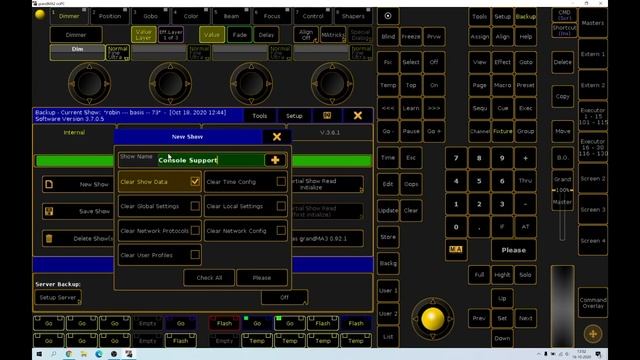Toggle Align Off button
This screenshot has height=360, width=640.
[306, 35]
